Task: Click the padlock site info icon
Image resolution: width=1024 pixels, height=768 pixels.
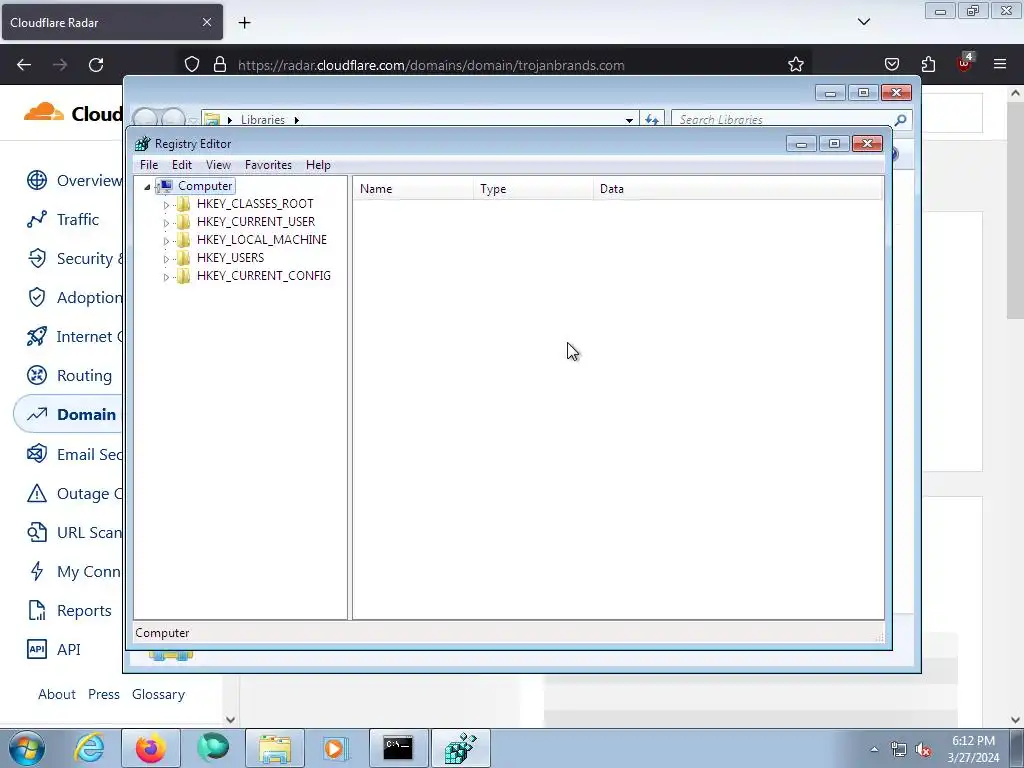Action: click(x=220, y=65)
